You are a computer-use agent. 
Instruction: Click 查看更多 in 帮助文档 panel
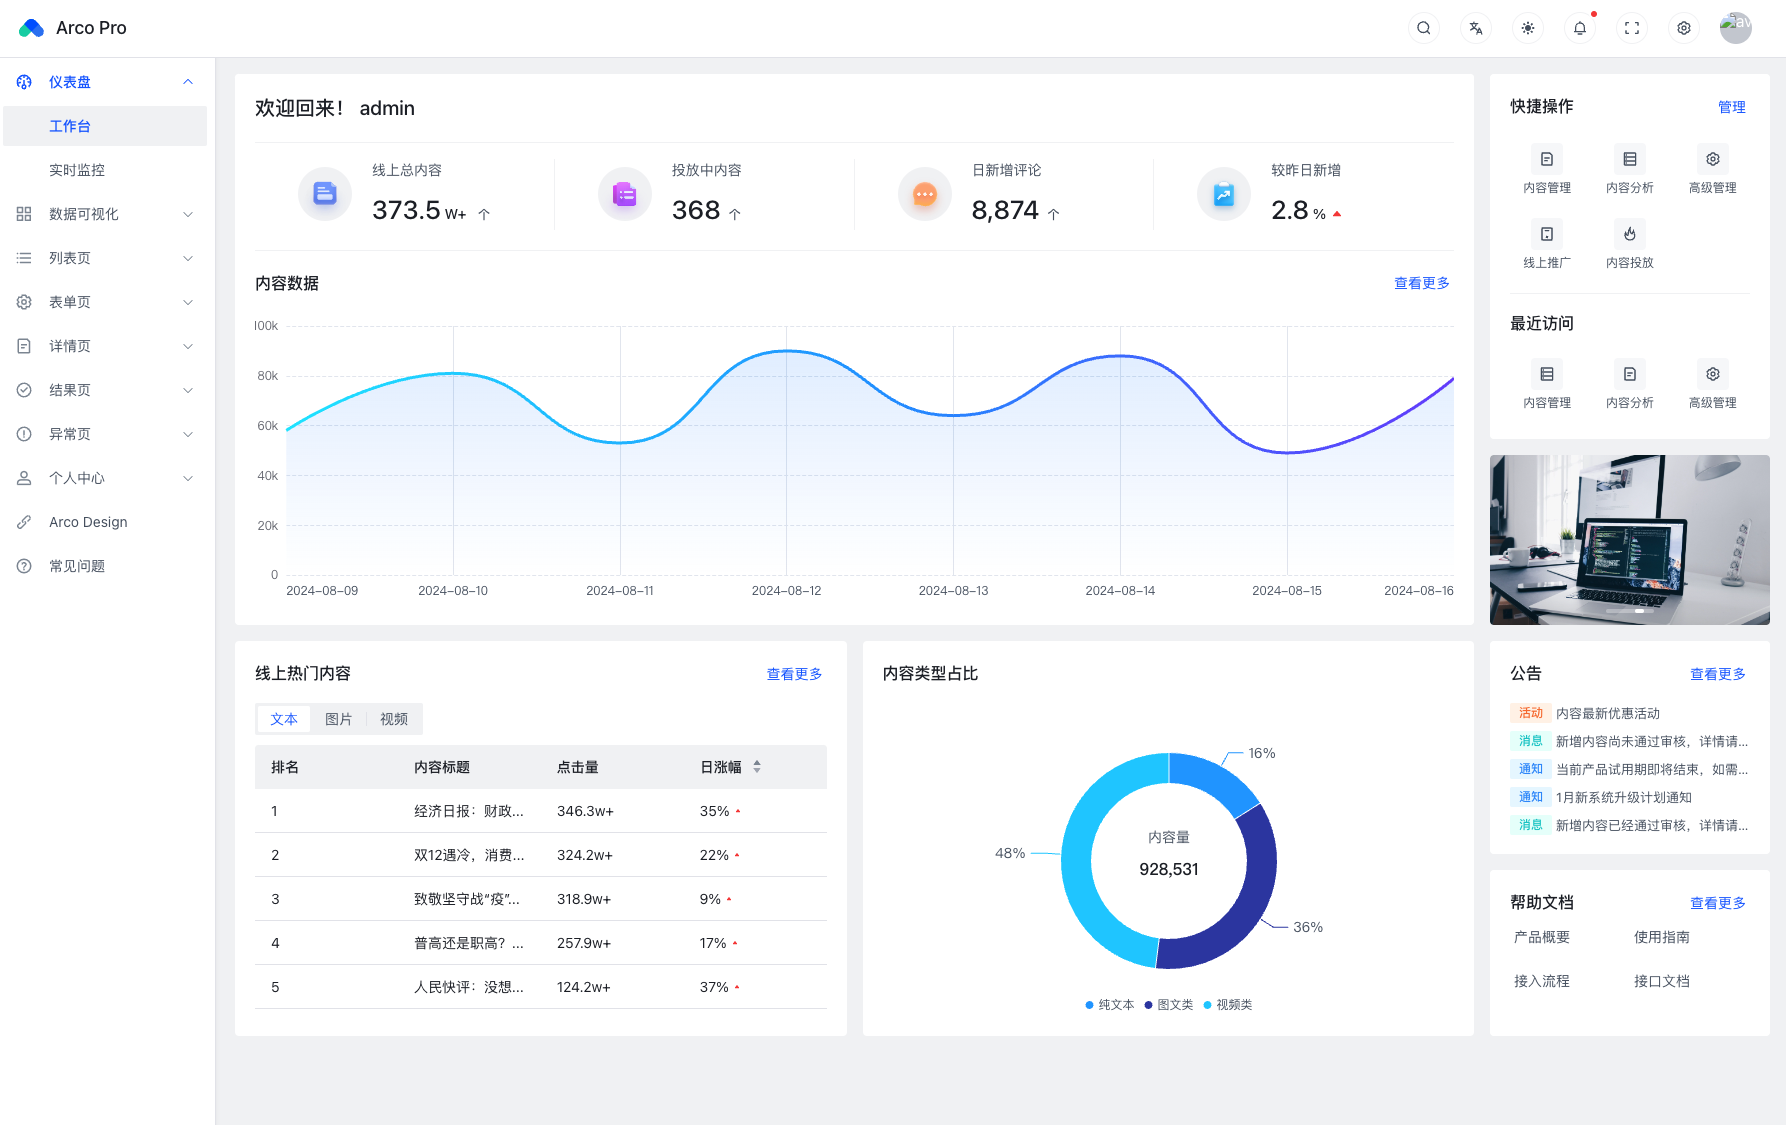point(1718,903)
